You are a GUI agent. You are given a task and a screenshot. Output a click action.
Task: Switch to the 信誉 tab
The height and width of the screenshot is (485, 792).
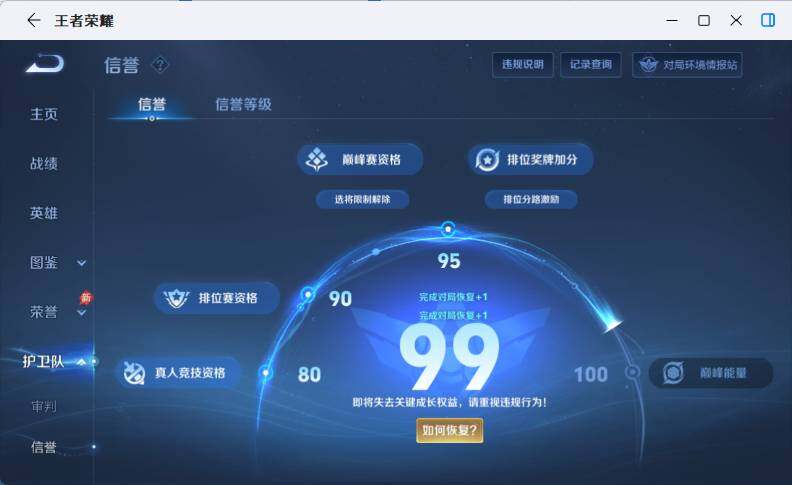coord(152,105)
